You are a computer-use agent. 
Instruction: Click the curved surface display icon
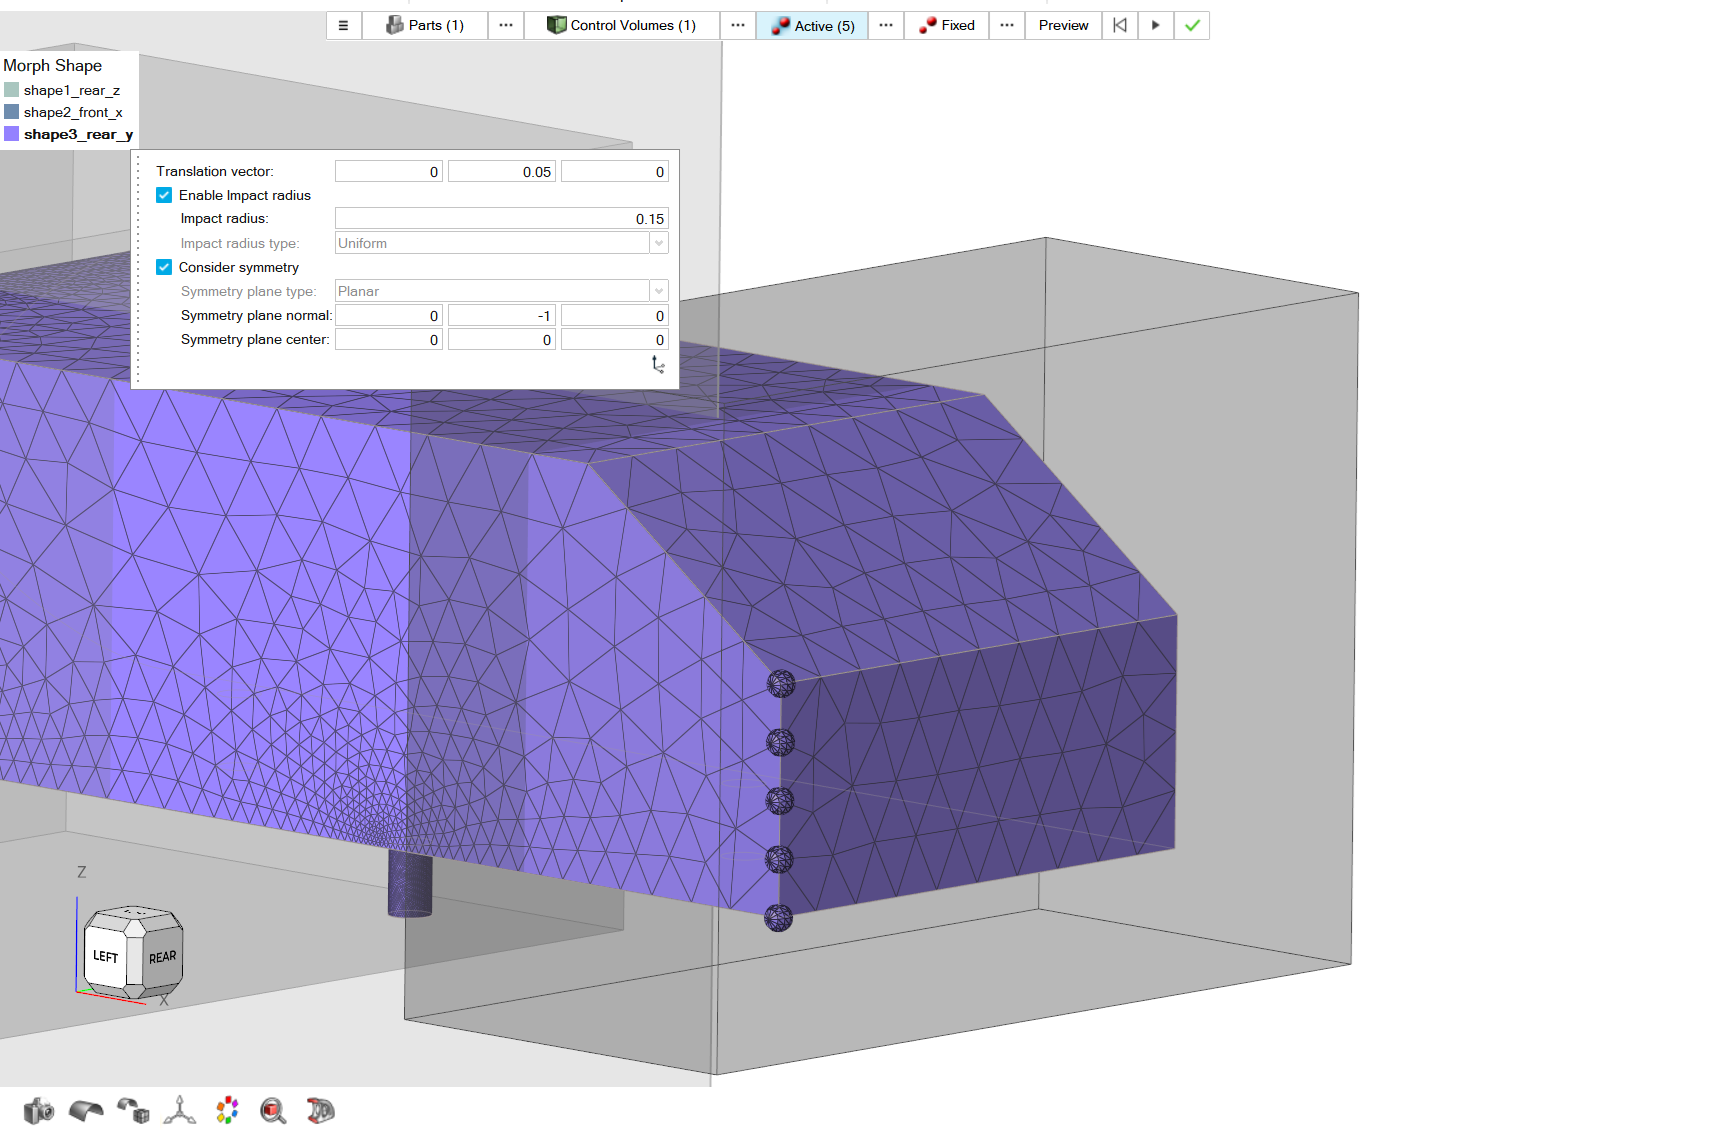pos(86,1110)
